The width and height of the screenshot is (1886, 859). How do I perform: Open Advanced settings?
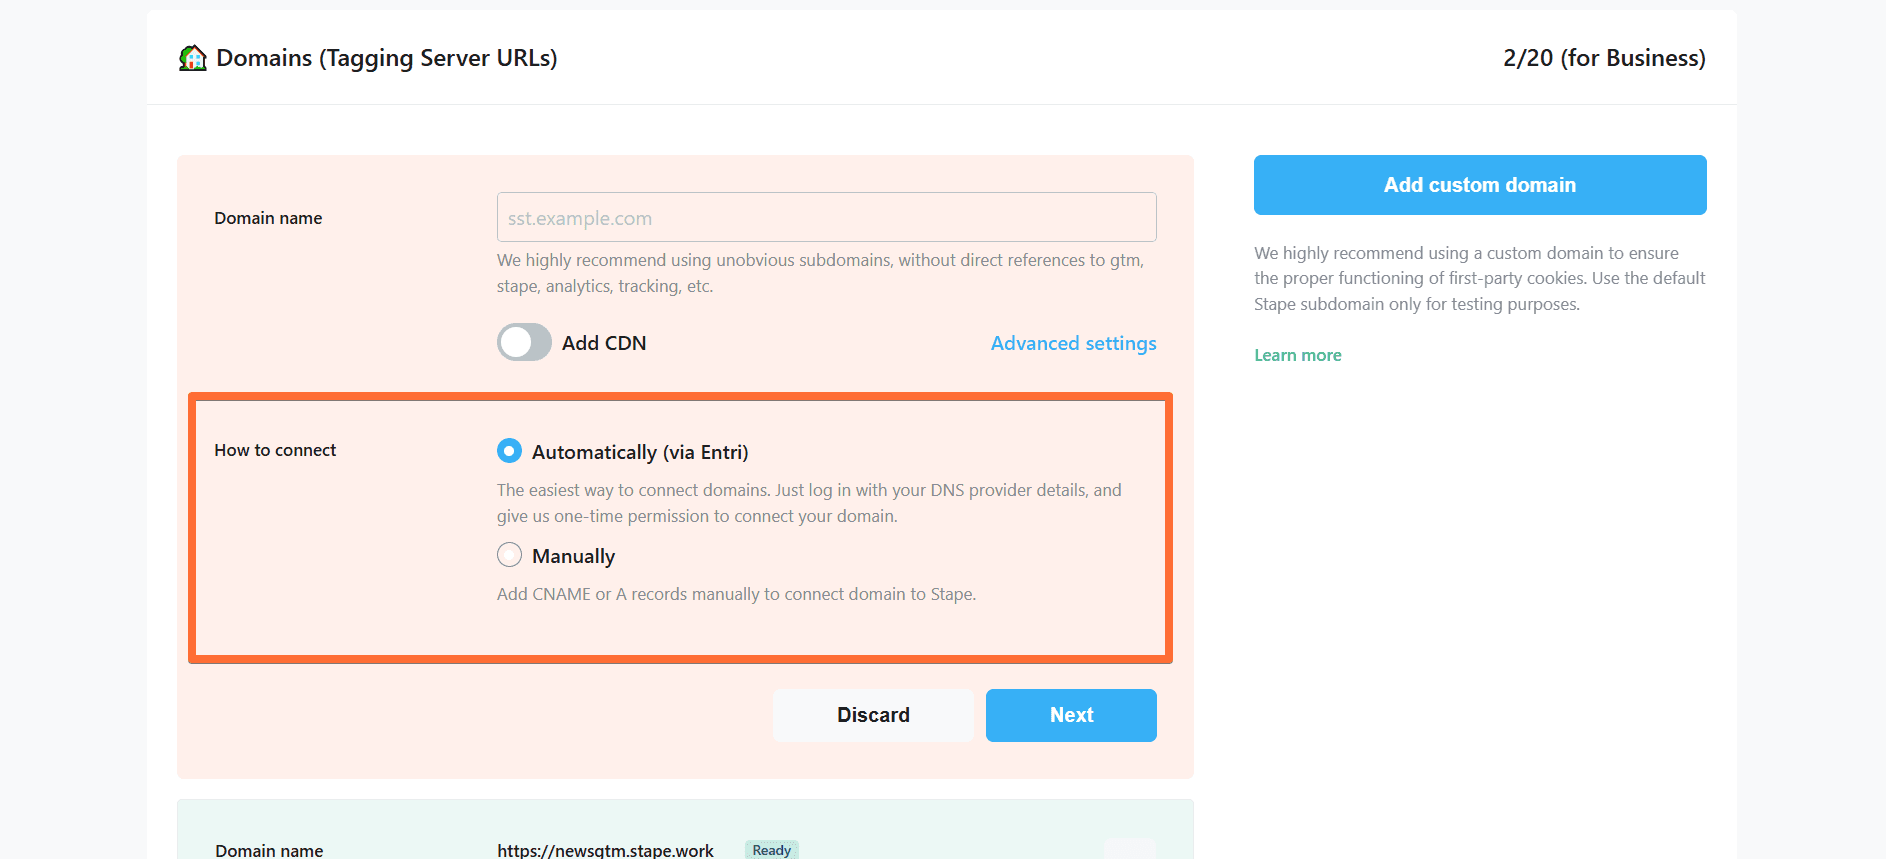coord(1073,343)
